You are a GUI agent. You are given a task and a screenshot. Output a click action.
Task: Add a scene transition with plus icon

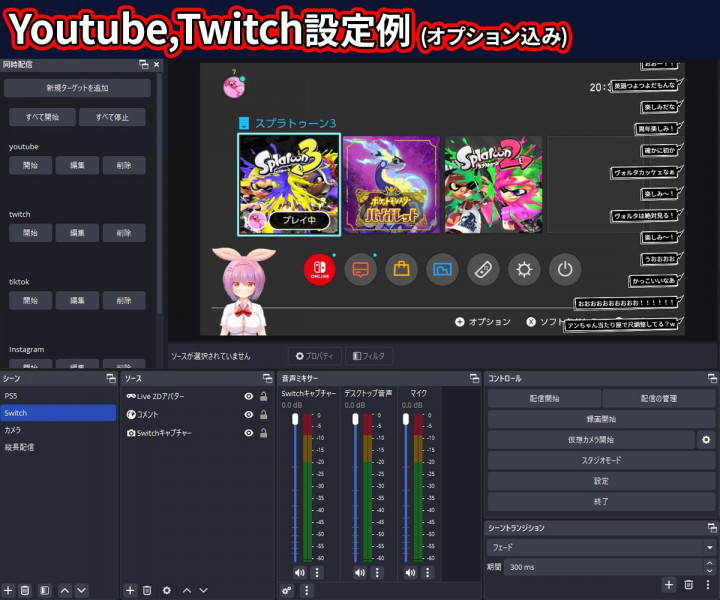click(x=669, y=584)
